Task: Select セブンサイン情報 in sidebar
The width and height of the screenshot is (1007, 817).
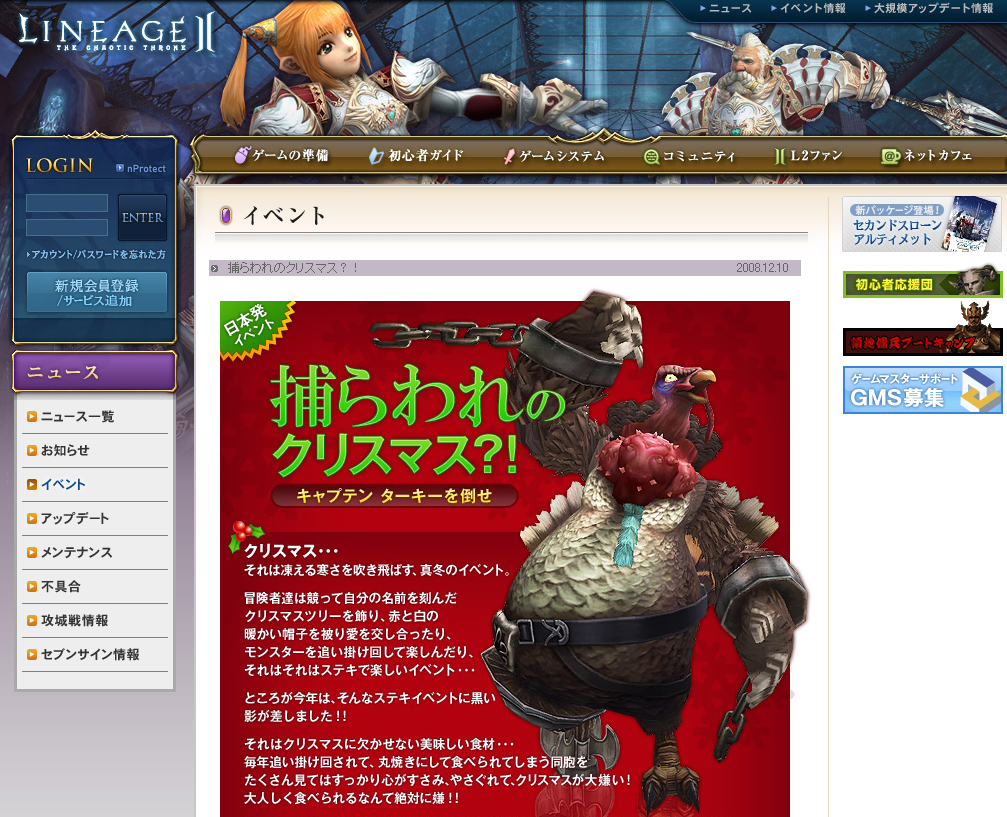Action: point(90,654)
